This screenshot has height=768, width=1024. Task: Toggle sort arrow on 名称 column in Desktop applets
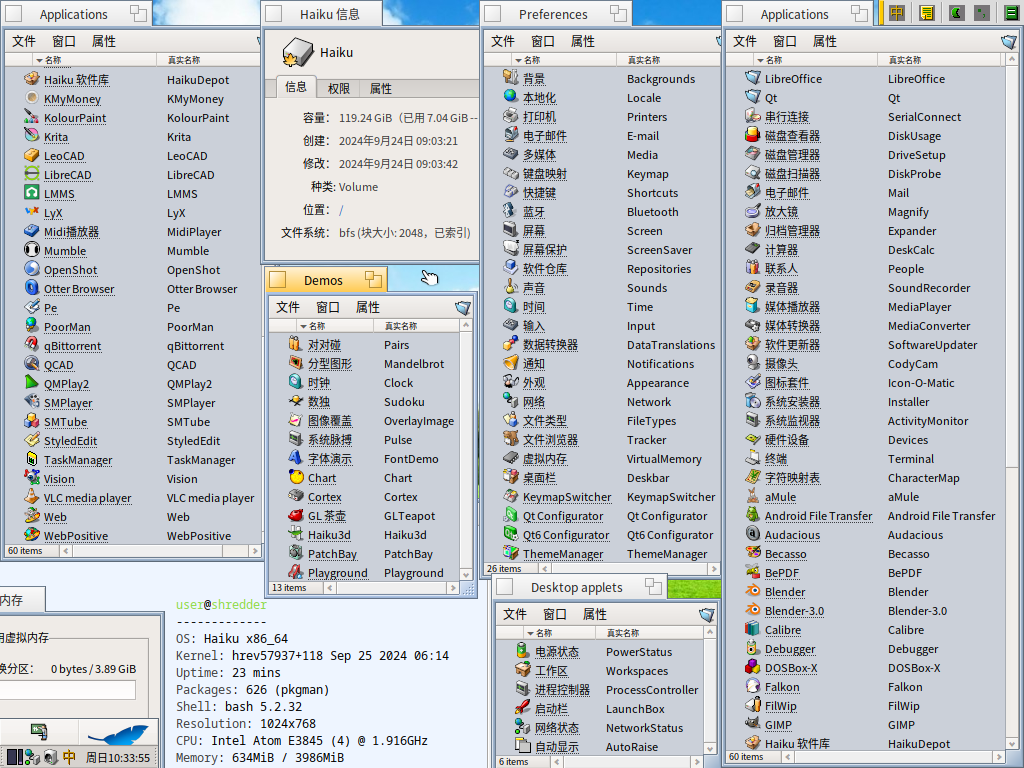click(x=530, y=633)
